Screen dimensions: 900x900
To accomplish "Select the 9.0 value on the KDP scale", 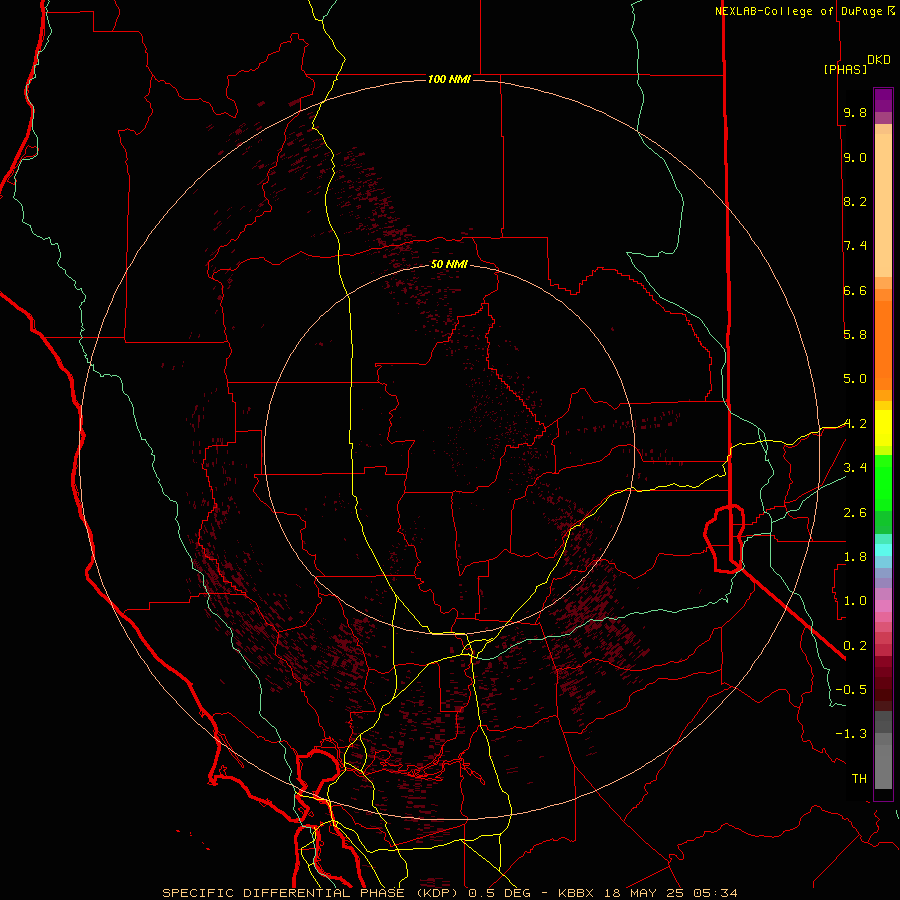I will click(x=855, y=157).
